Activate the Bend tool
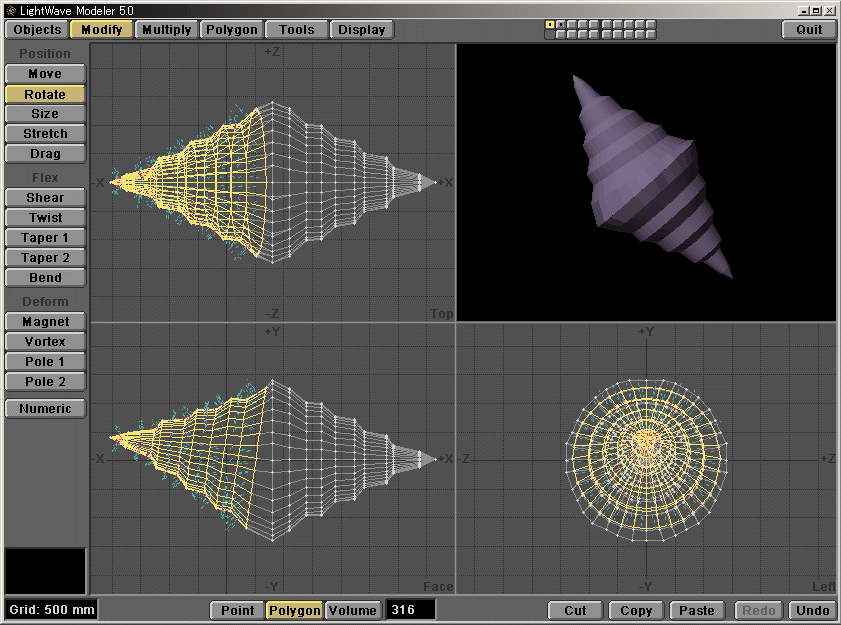Screen dimensions: 841x625 click(44, 277)
